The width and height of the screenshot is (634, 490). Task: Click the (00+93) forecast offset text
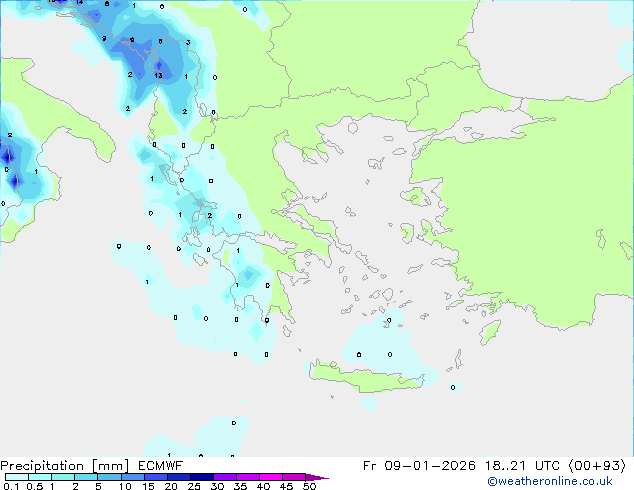[597, 466]
